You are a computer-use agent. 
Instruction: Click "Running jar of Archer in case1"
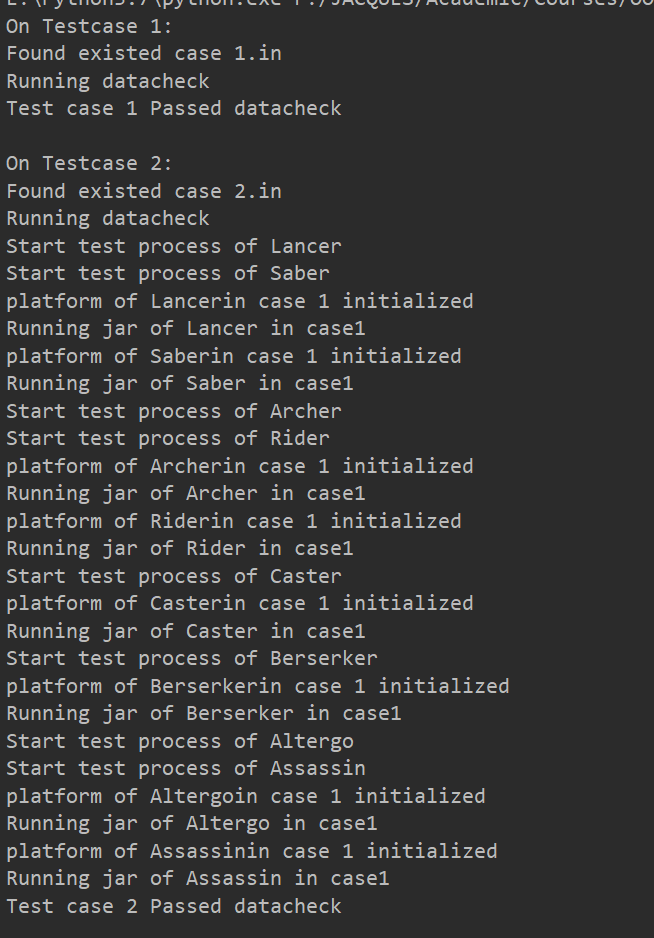[x=185, y=493]
